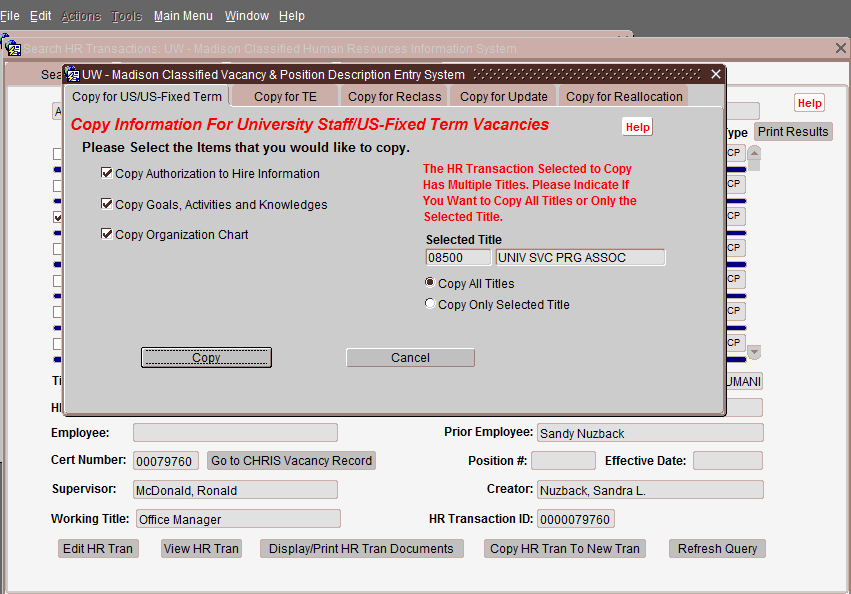Screen dimensions: 851x594
Task: Click Help button in Search HR Transactions window
Action: (x=809, y=103)
